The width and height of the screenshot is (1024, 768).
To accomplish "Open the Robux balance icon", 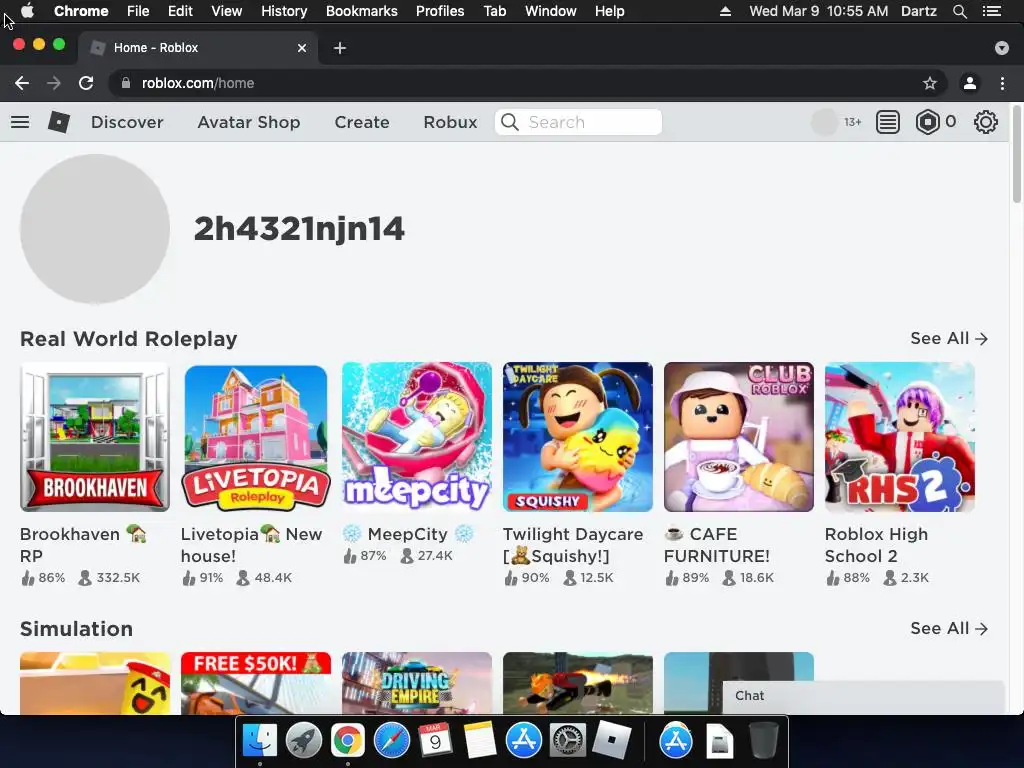I will (x=927, y=122).
